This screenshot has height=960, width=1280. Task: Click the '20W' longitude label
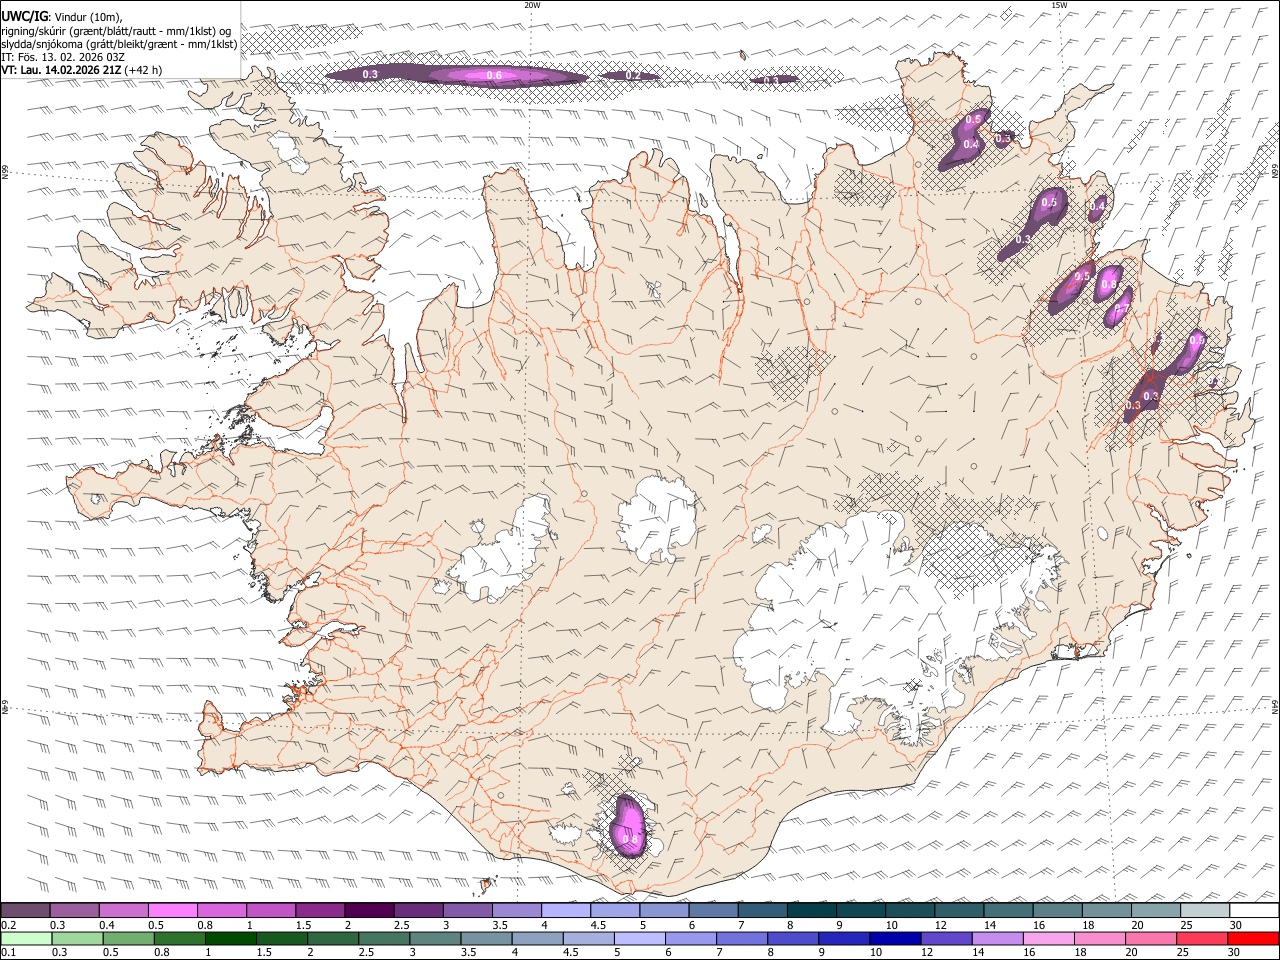tap(532, 4)
